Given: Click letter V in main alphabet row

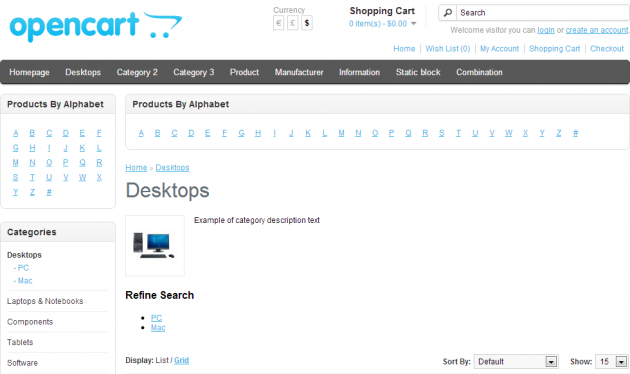Looking at the screenshot, I should pos(492,133).
